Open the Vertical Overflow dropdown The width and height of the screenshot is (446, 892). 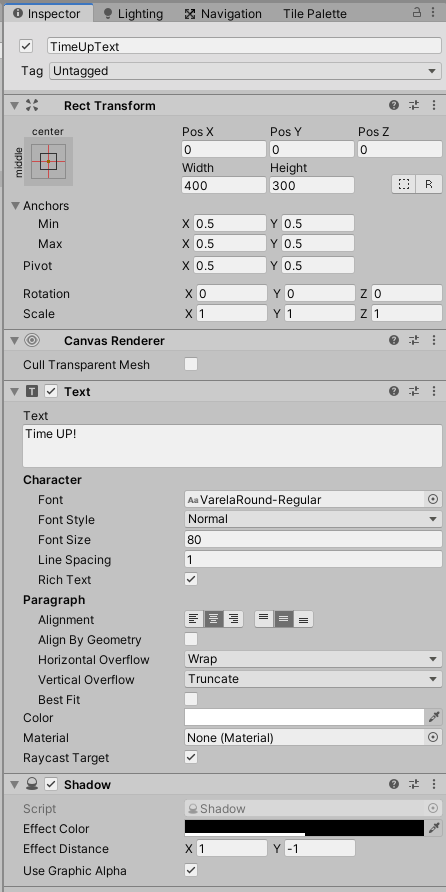313,679
